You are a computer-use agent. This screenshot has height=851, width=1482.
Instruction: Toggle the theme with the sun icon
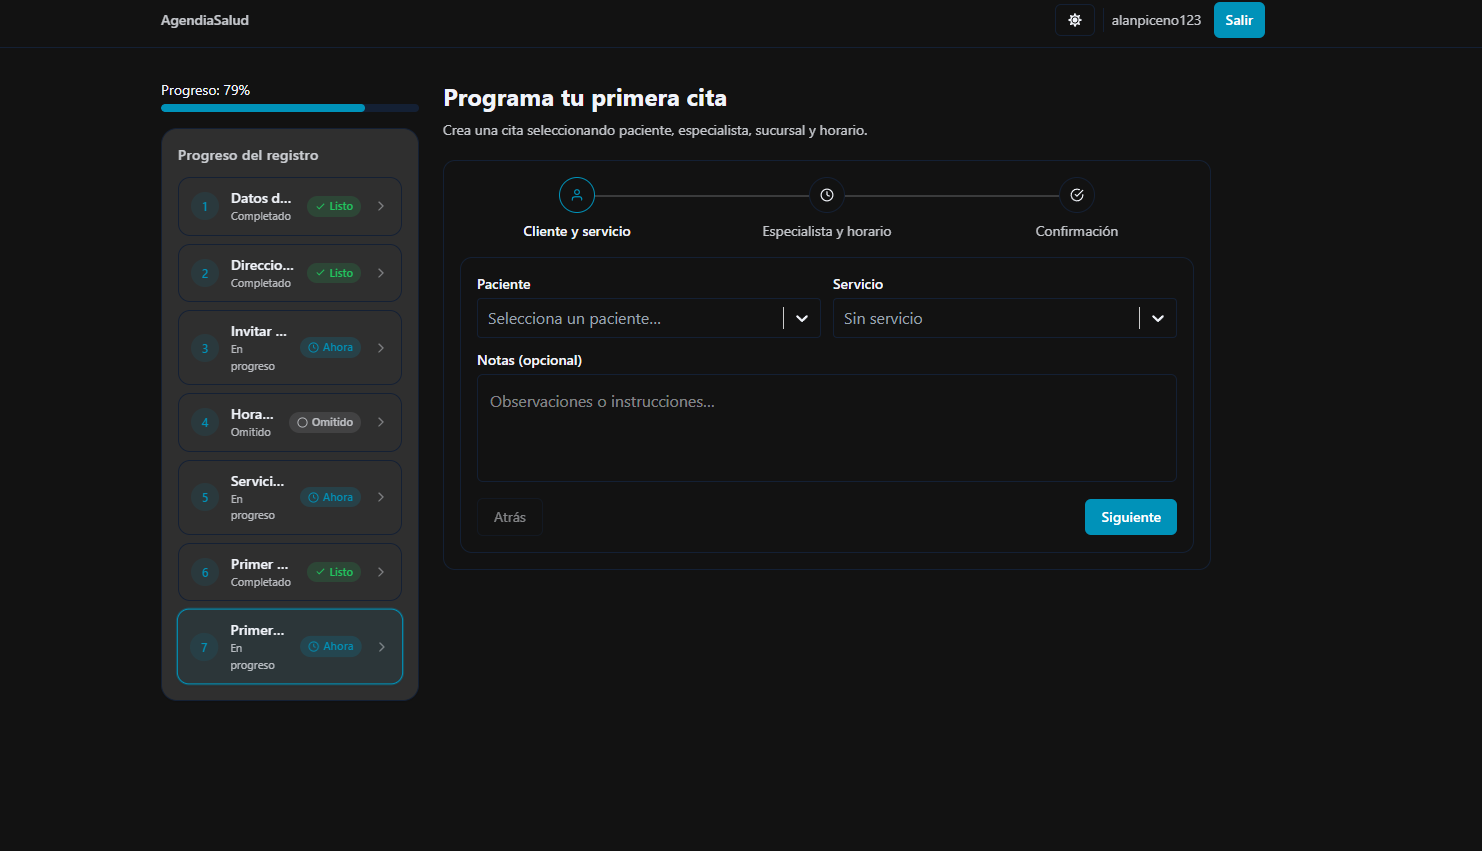pos(1075,20)
